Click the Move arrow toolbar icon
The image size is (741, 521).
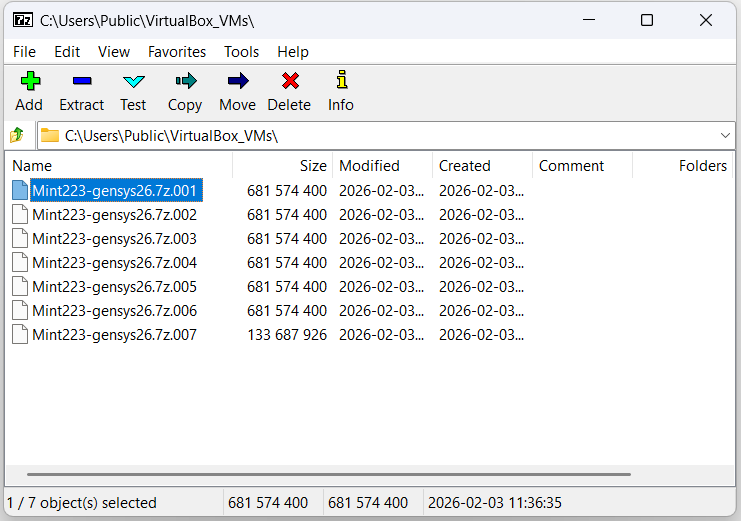point(238,81)
